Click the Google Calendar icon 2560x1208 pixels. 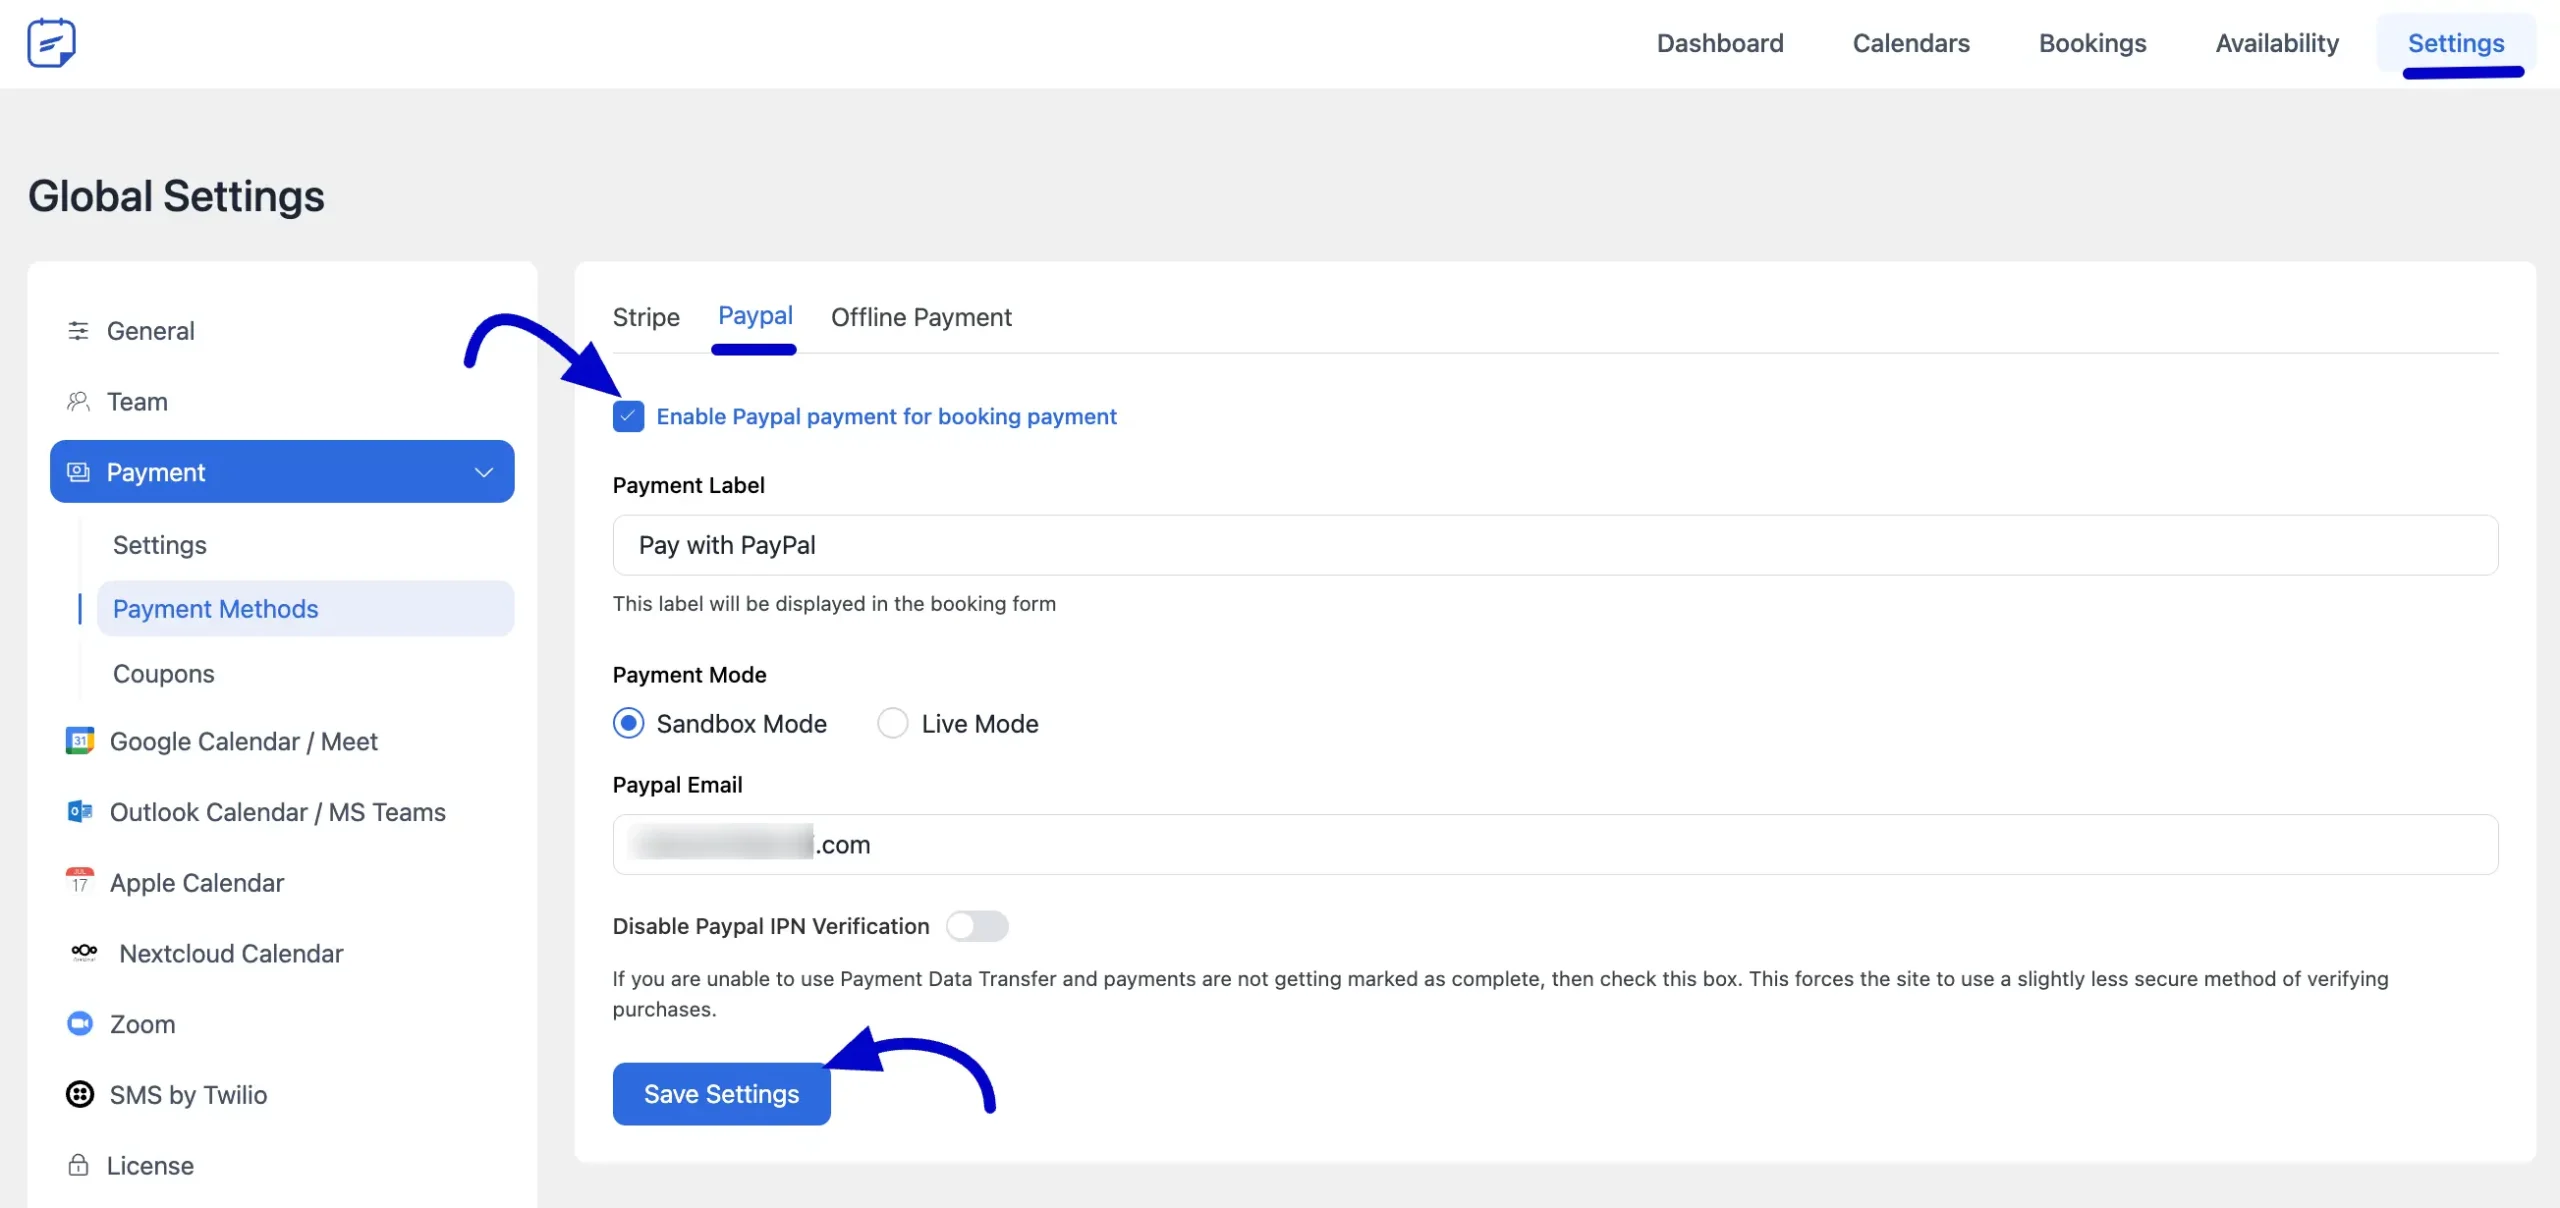point(80,741)
